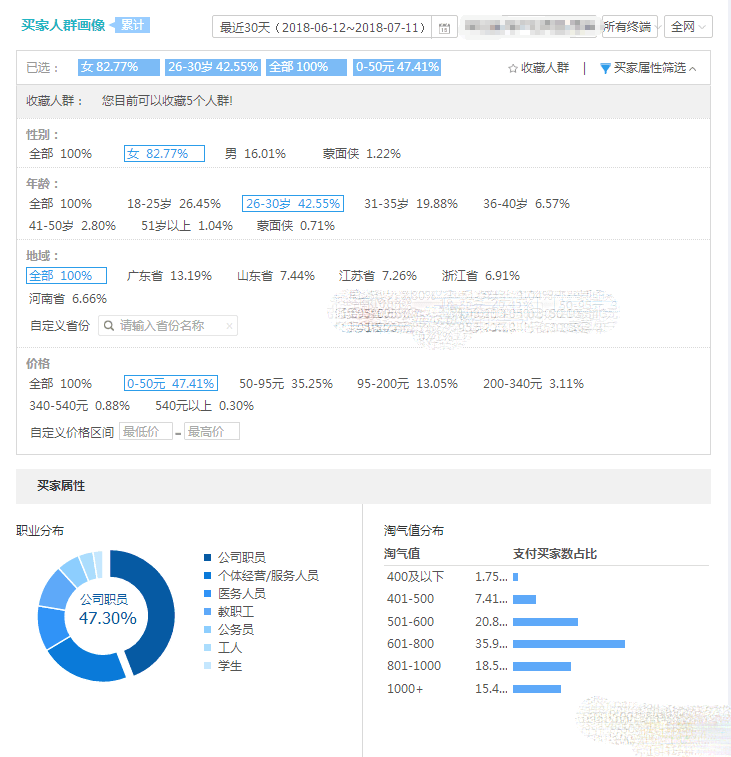
Task: Open the 全网 scope dropdown
Action: [688, 27]
